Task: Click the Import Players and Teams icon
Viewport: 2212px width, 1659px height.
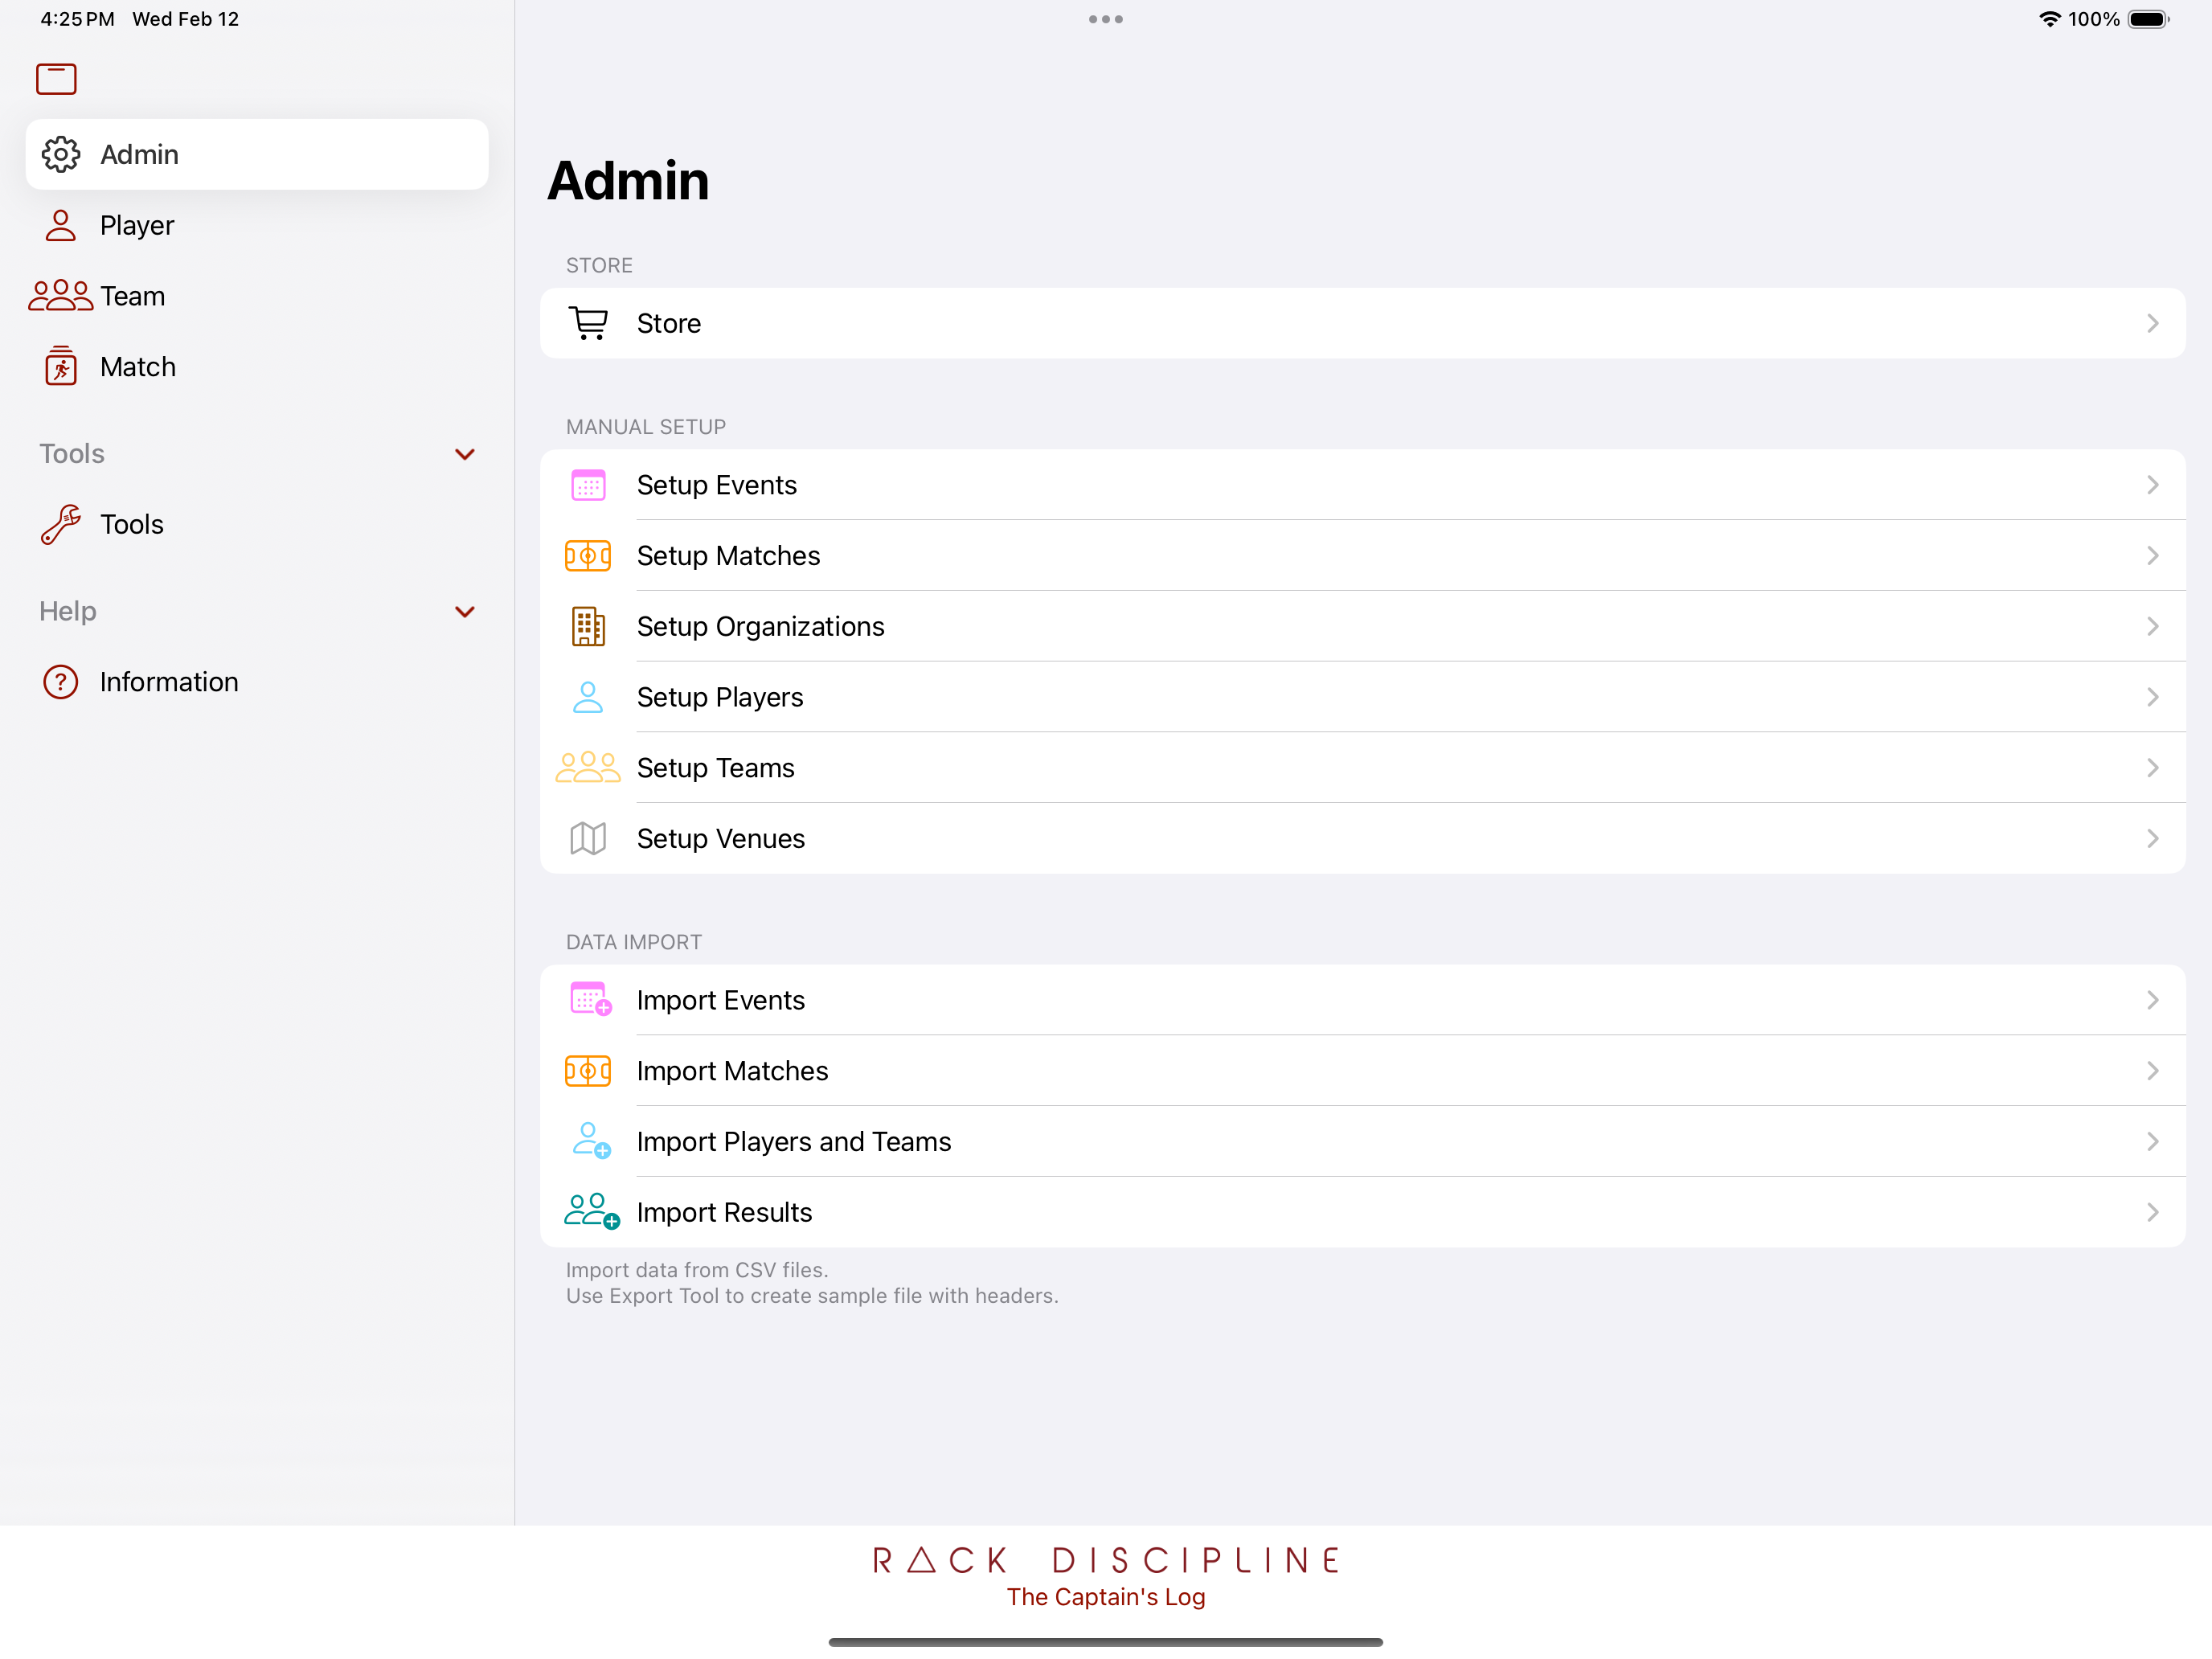Action: [x=591, y=1141]
